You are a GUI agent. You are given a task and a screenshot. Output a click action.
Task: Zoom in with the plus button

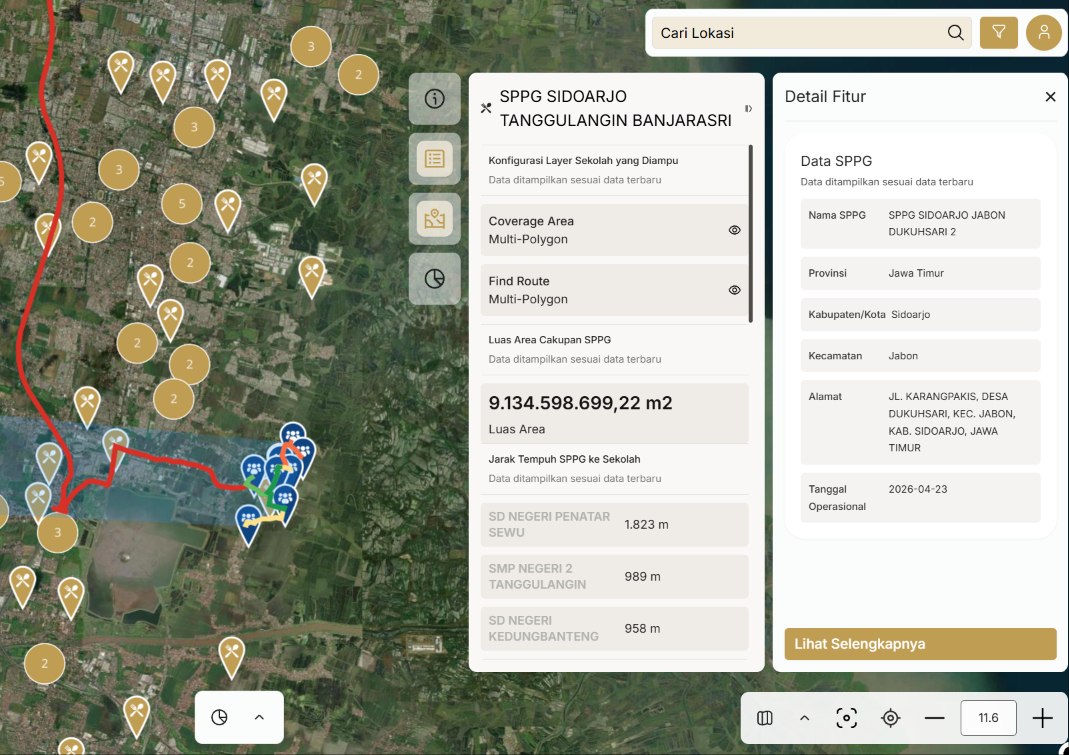1042,717
